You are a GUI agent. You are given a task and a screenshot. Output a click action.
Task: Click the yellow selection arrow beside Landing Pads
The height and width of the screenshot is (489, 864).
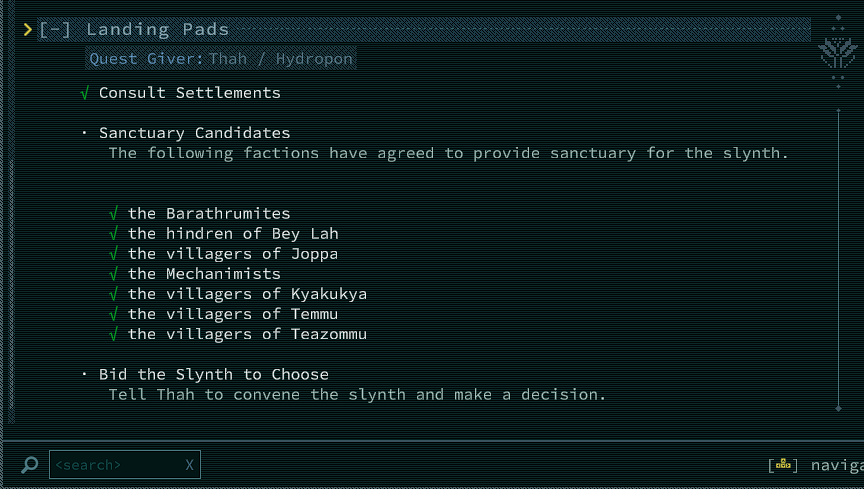pos(28,30)
